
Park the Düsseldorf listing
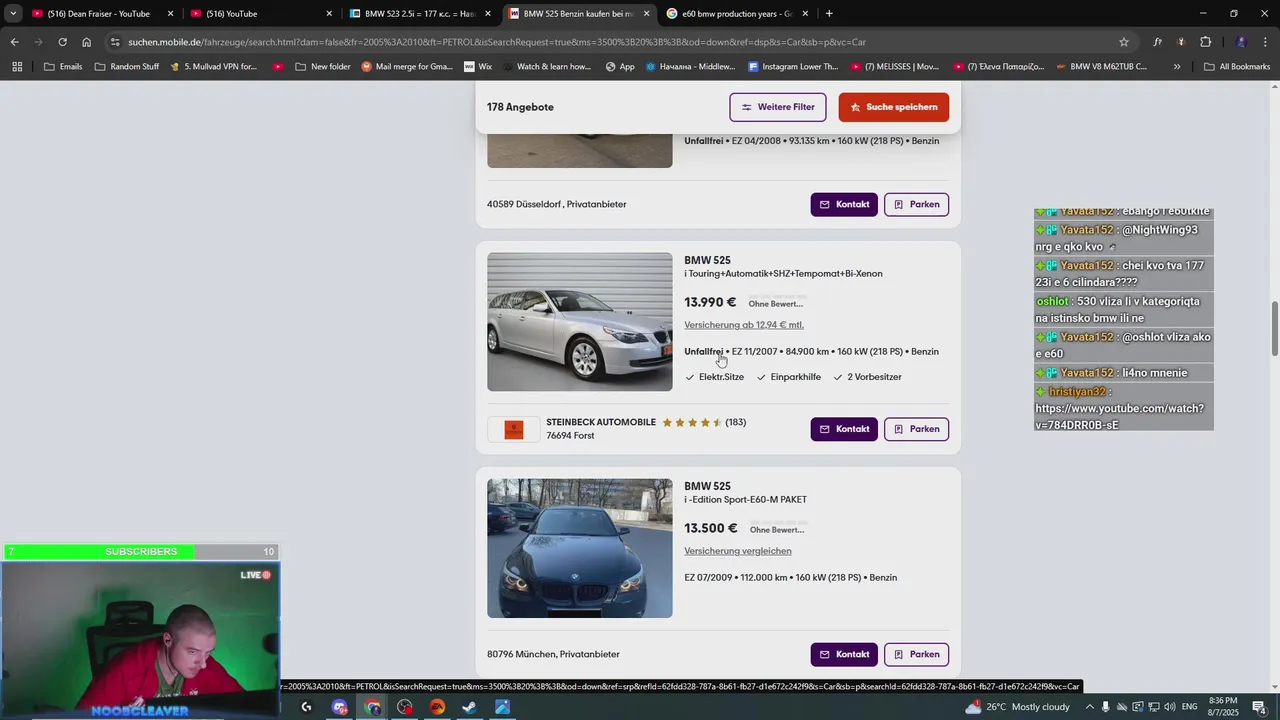[x=917, y=204]
